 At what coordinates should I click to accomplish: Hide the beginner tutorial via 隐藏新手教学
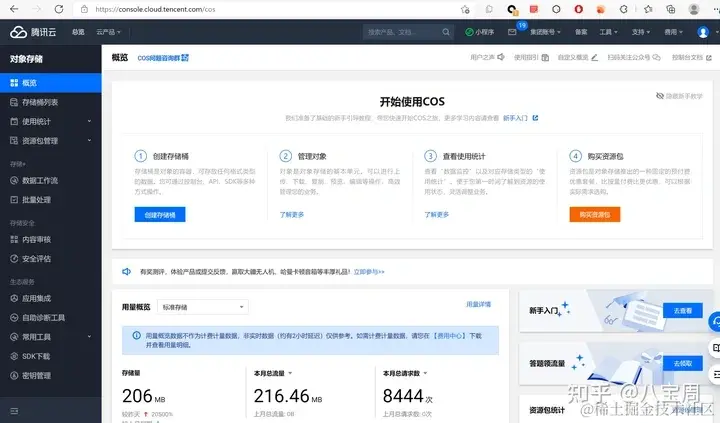pos(679,96)
